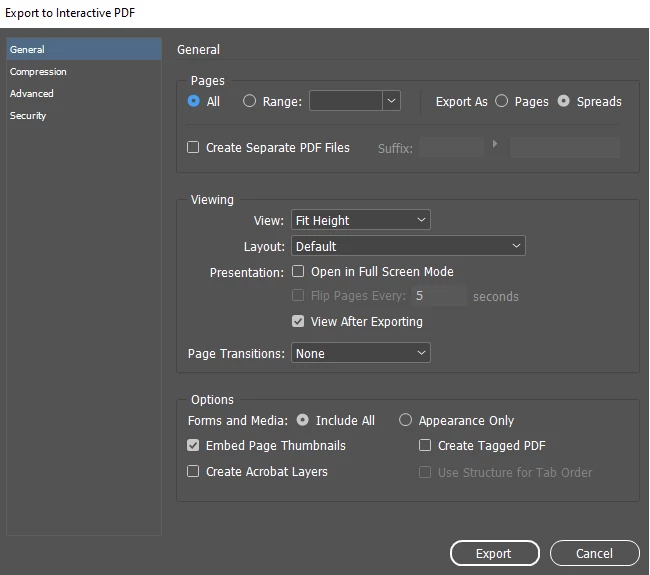The width and height of the screenshot is (650, 575).
Task: Open the Layout dropdown showing Default
Action: click(408, 246)
